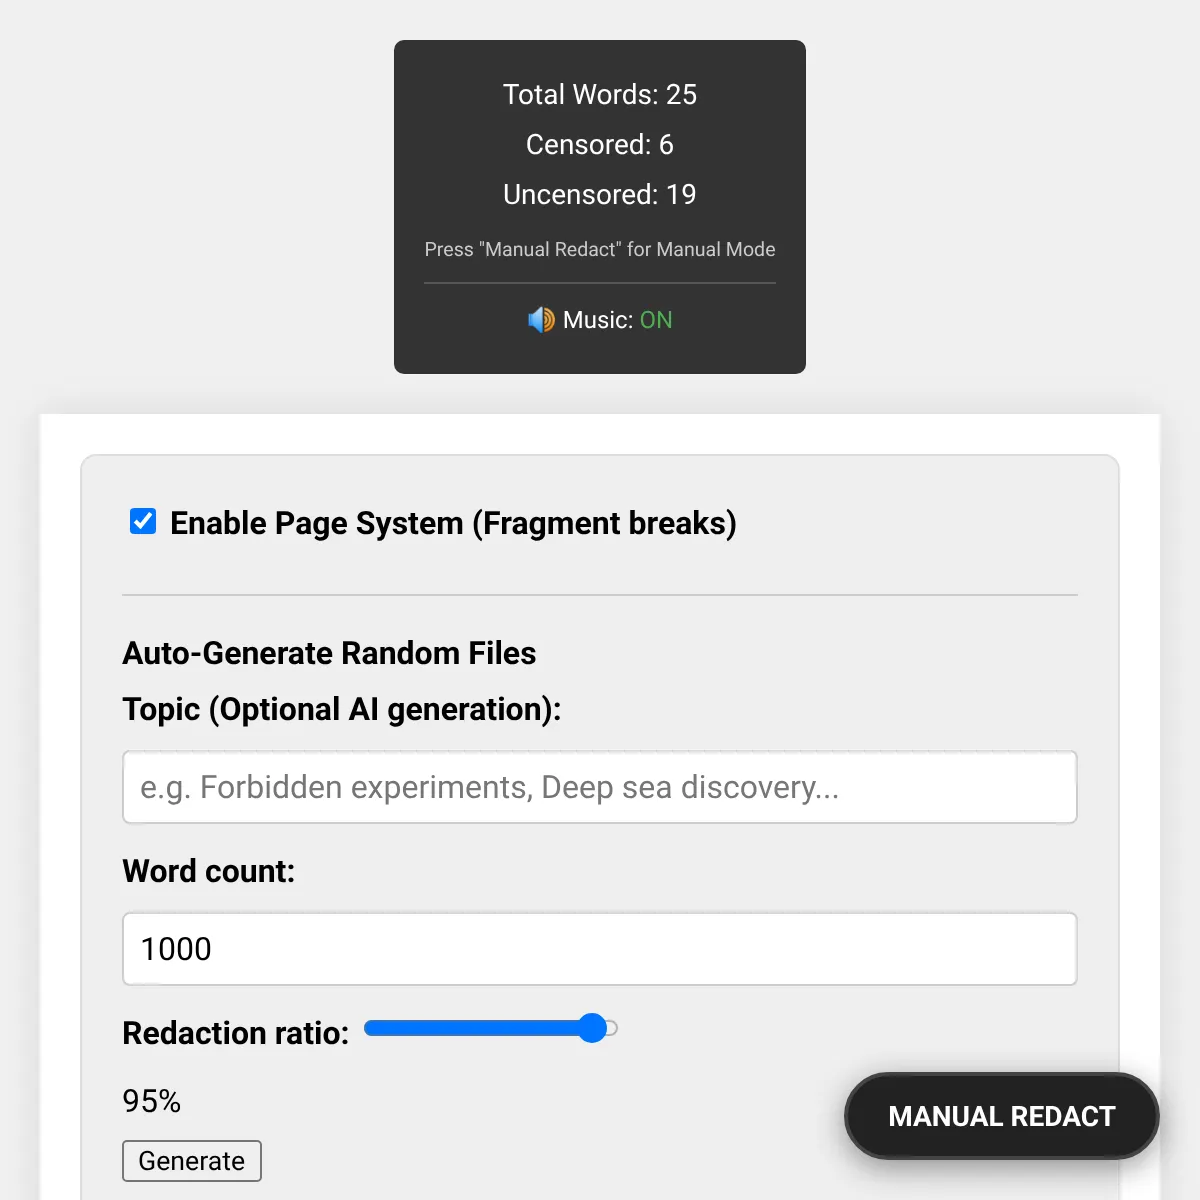Uncheck the Enable Page System checkbox
This screenshot has height=1200, width=1200.
pyautogui.click(x=143, y=521)
